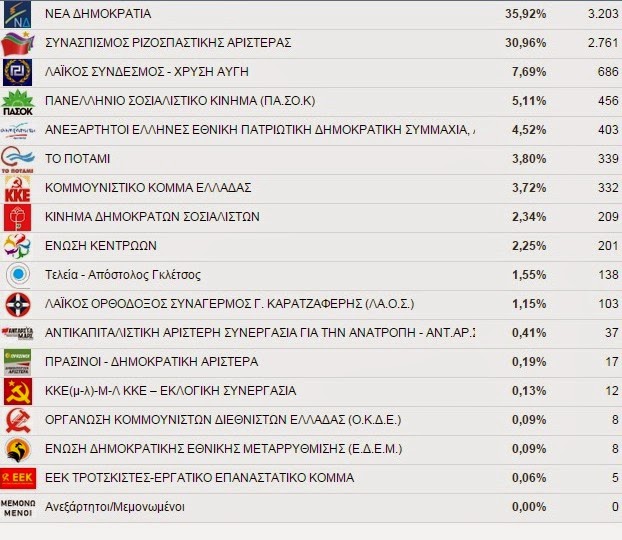The image size is (622, 540).
Task: Click the red KKE logo
Action: click(x=18, y=189)
